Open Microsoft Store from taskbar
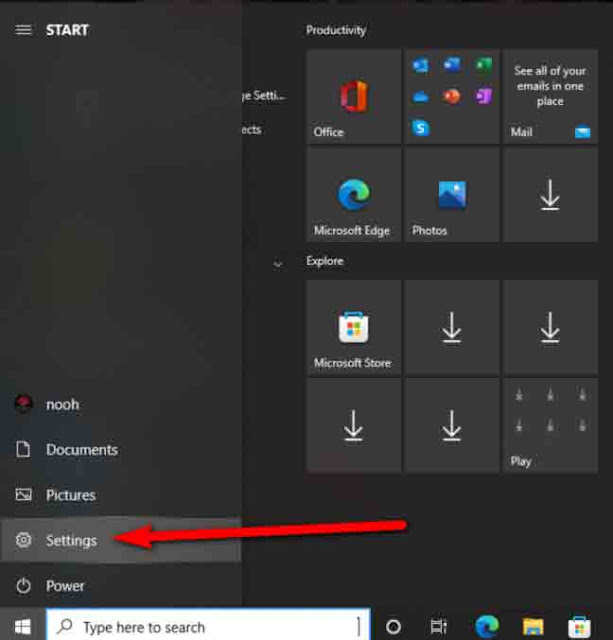 (580, 627)
